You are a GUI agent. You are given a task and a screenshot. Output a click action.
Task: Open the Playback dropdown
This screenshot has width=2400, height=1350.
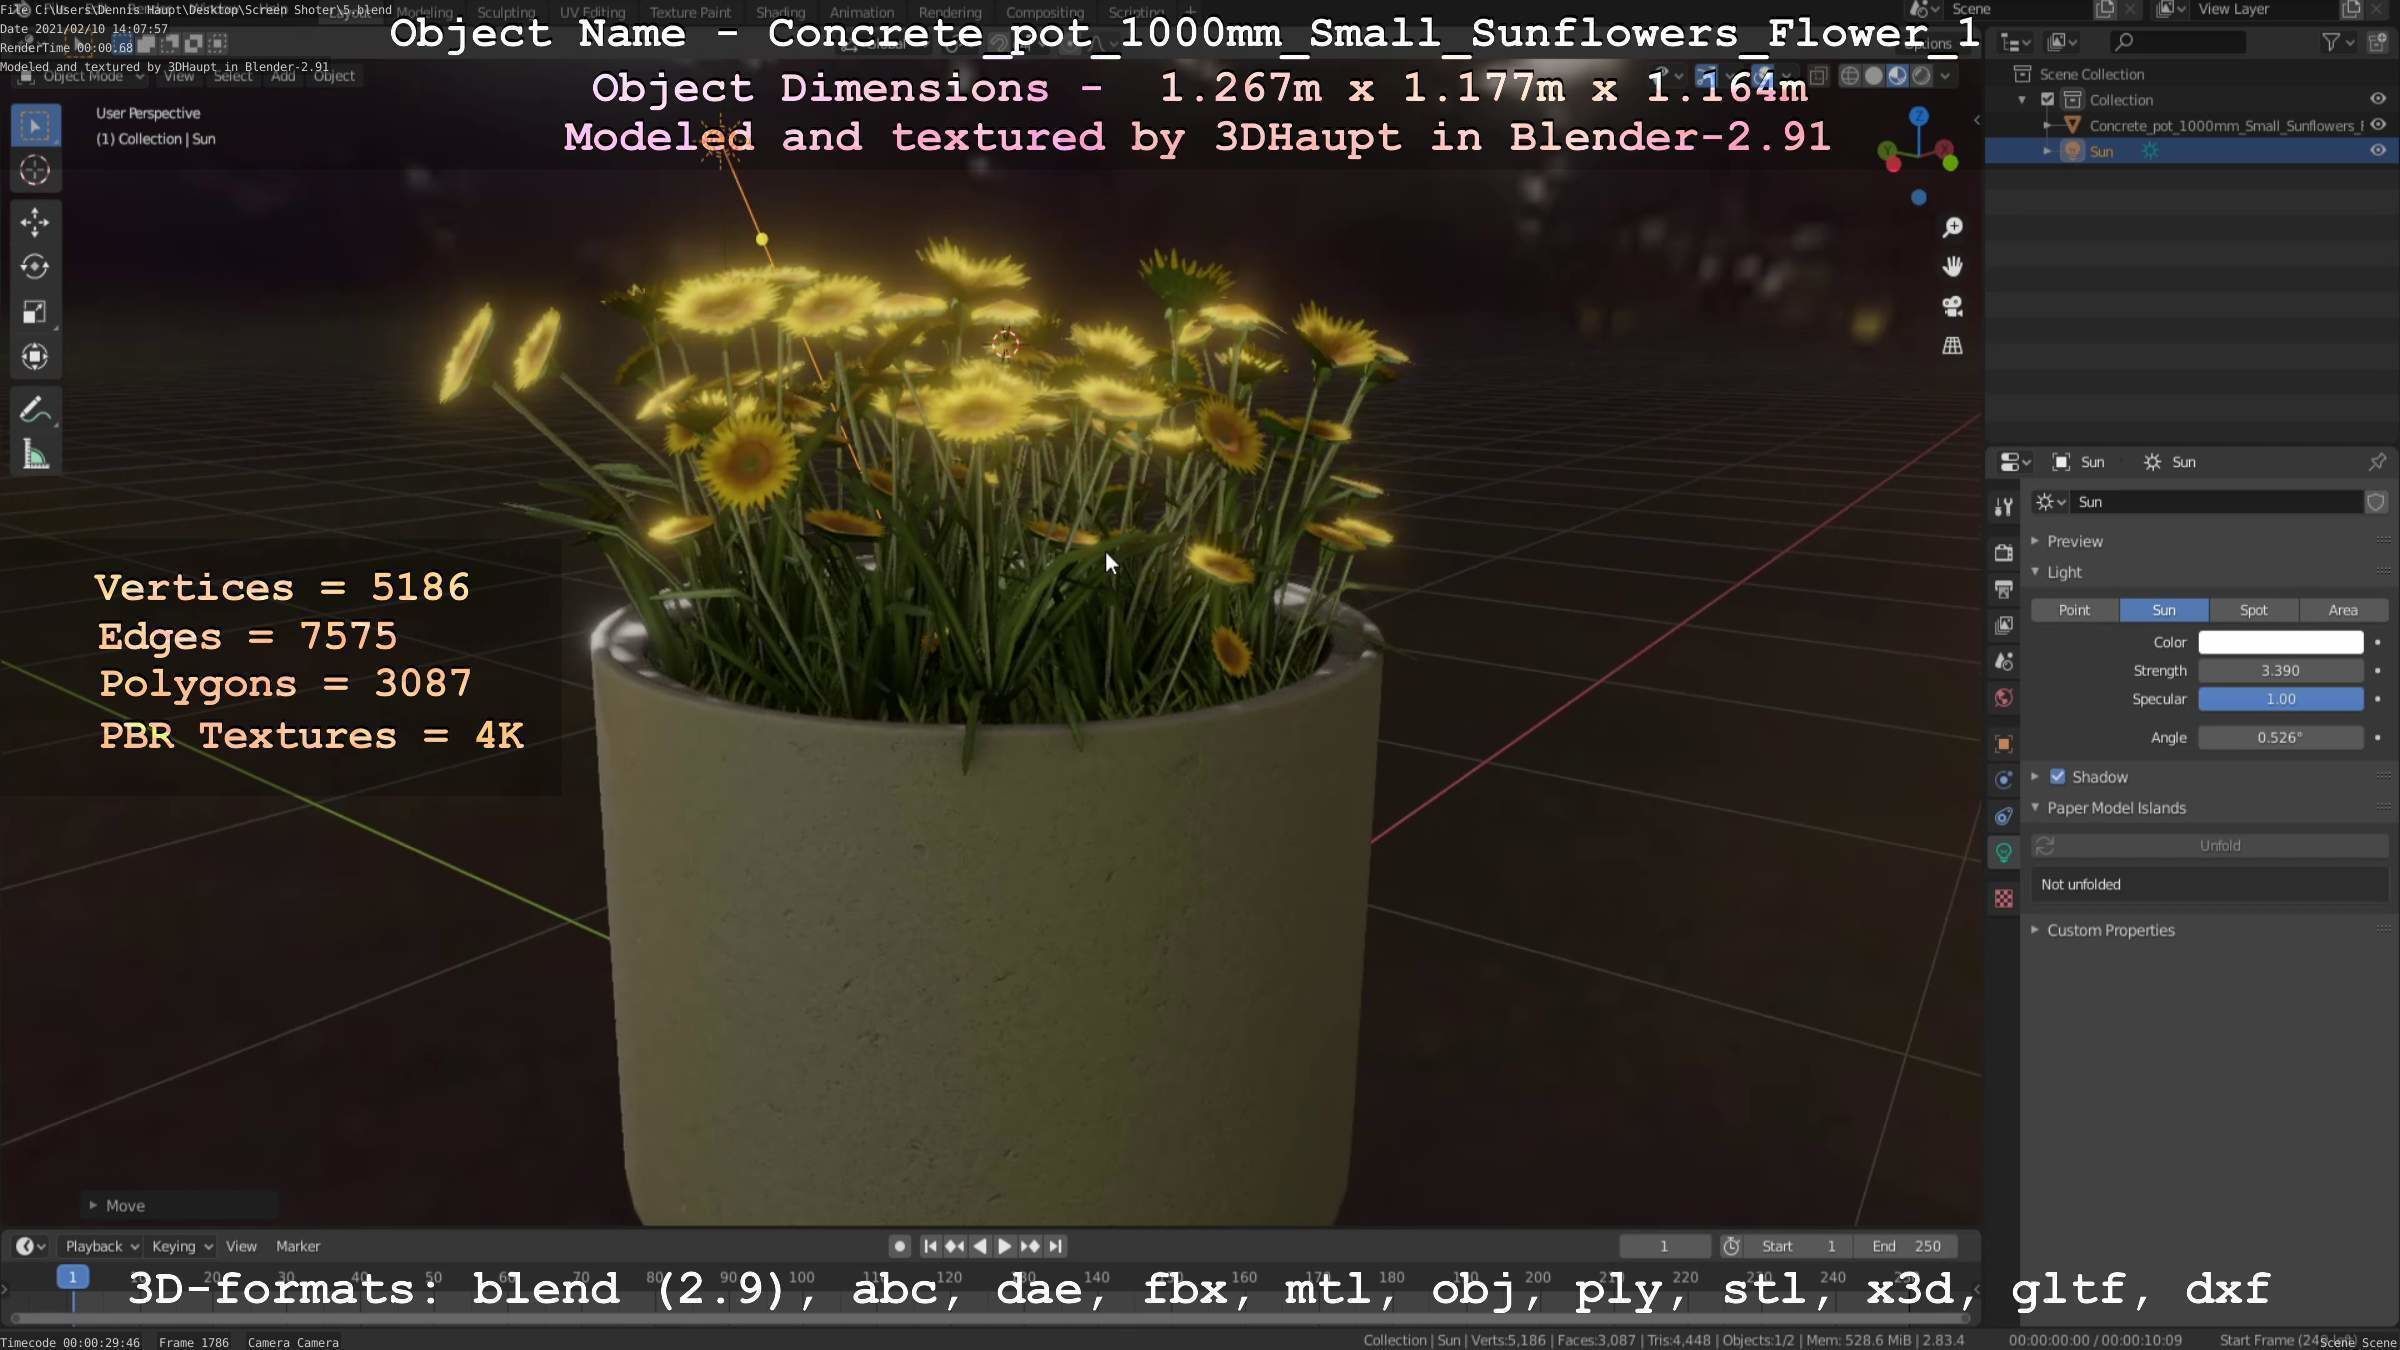[101, 1246]
